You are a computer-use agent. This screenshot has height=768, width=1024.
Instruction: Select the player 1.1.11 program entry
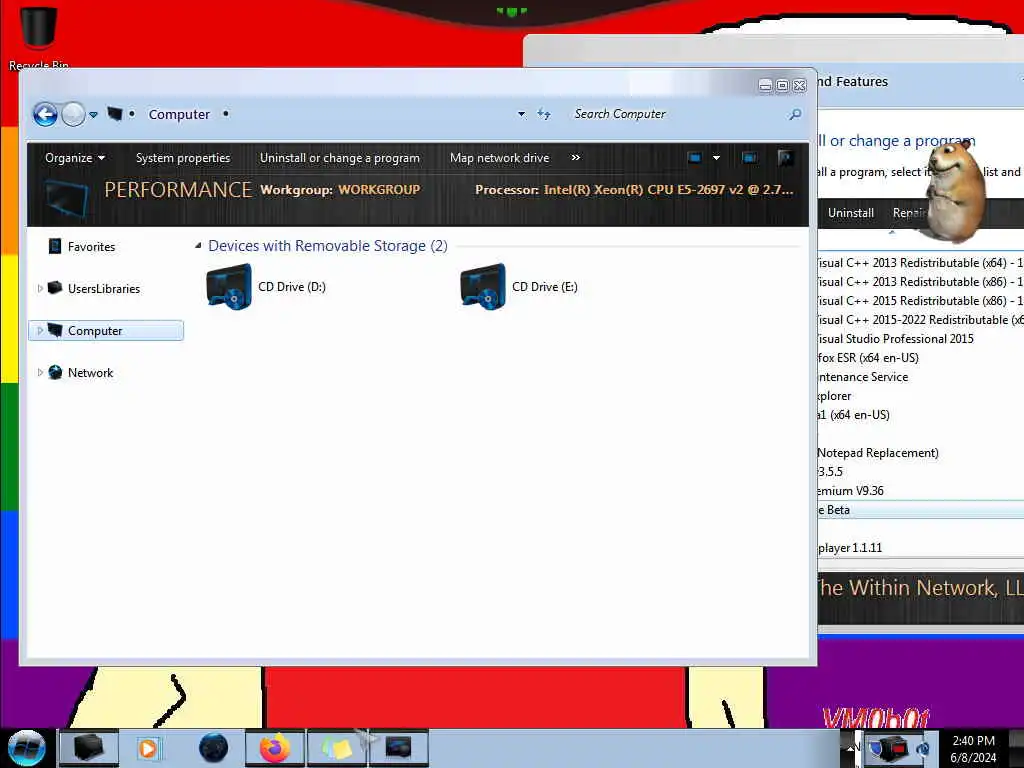click(x=921, y=547)
